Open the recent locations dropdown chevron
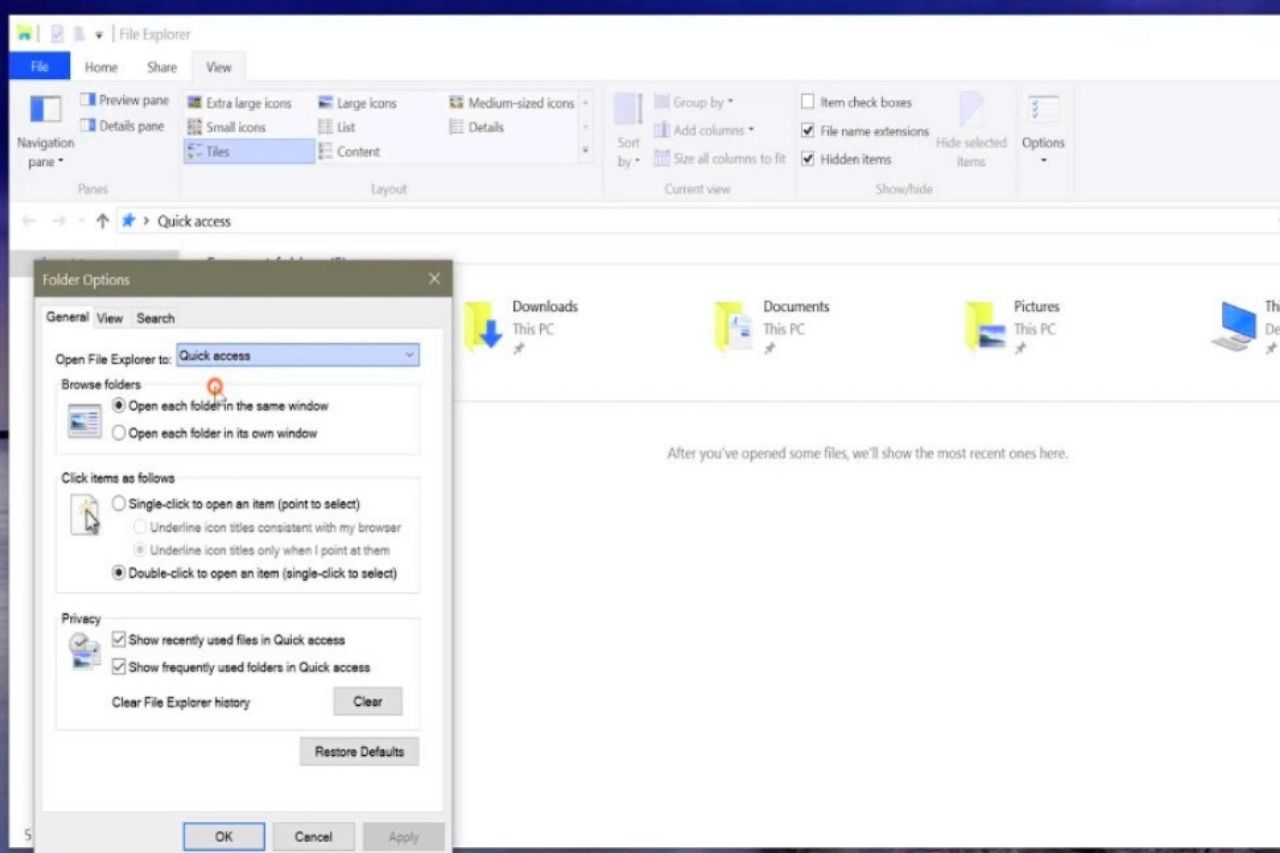This screenshot has height=853, width=1280. [x=80, y=221]
